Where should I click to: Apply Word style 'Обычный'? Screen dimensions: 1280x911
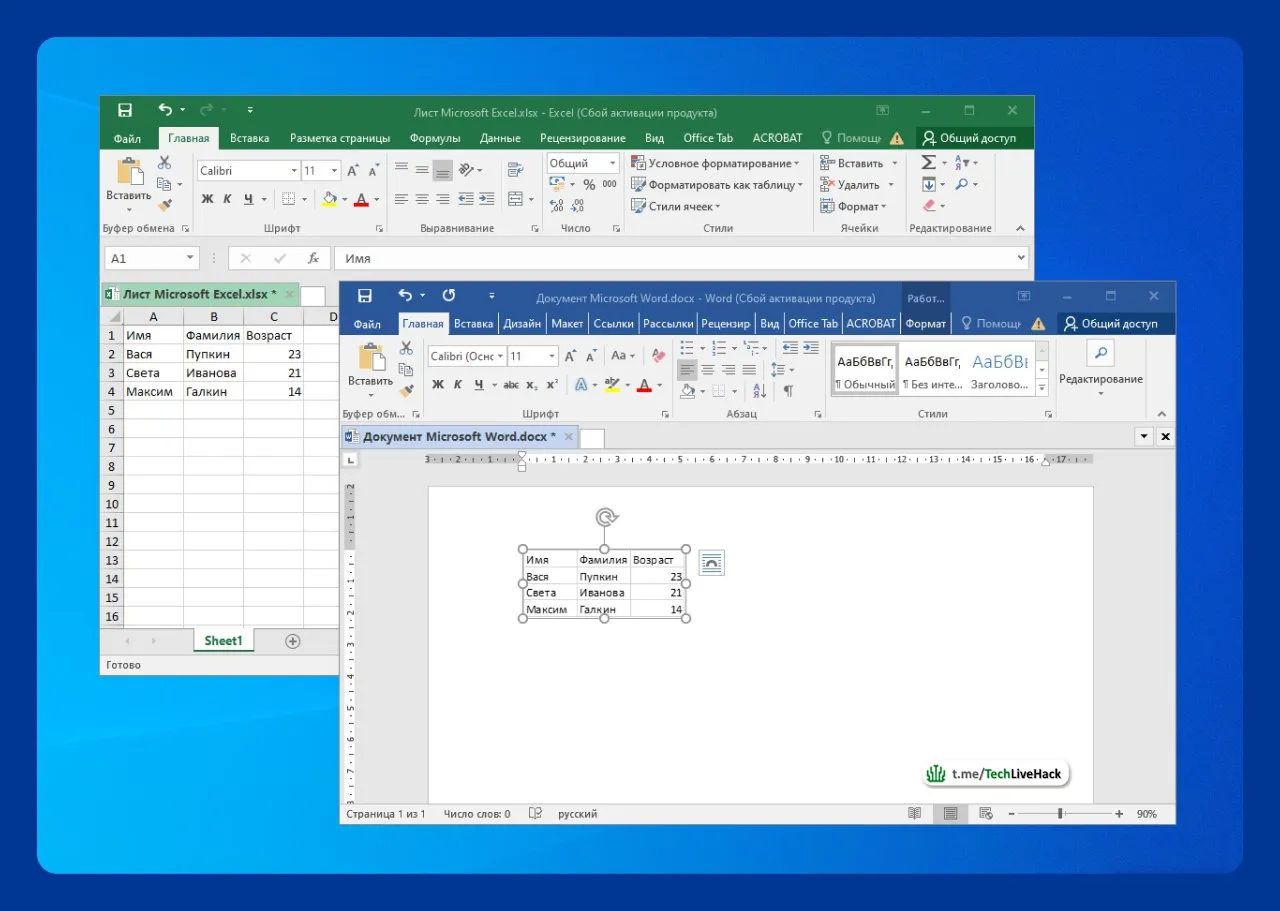pyautogui.click(x=865, y=369)
